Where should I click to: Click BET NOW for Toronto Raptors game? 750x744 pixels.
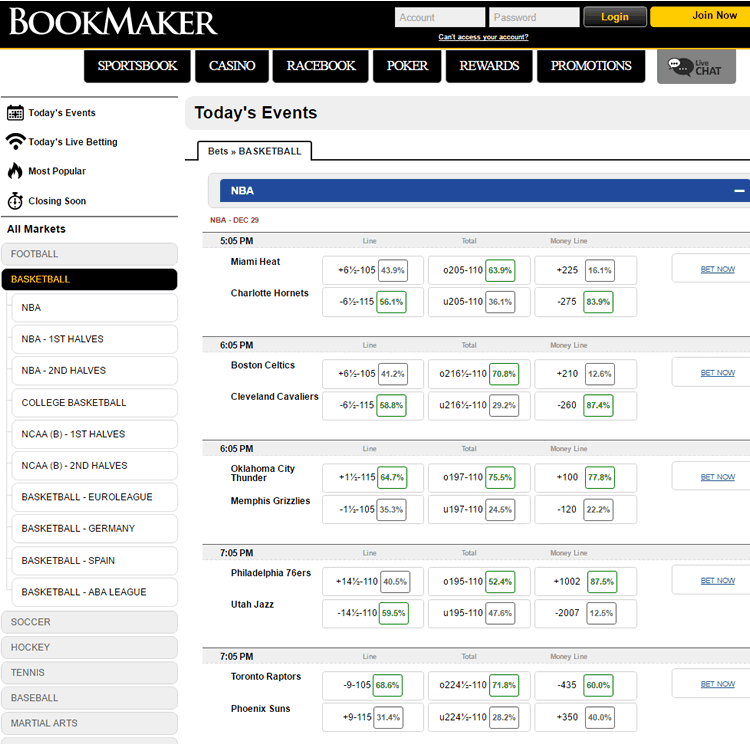[x=717, y=684]
